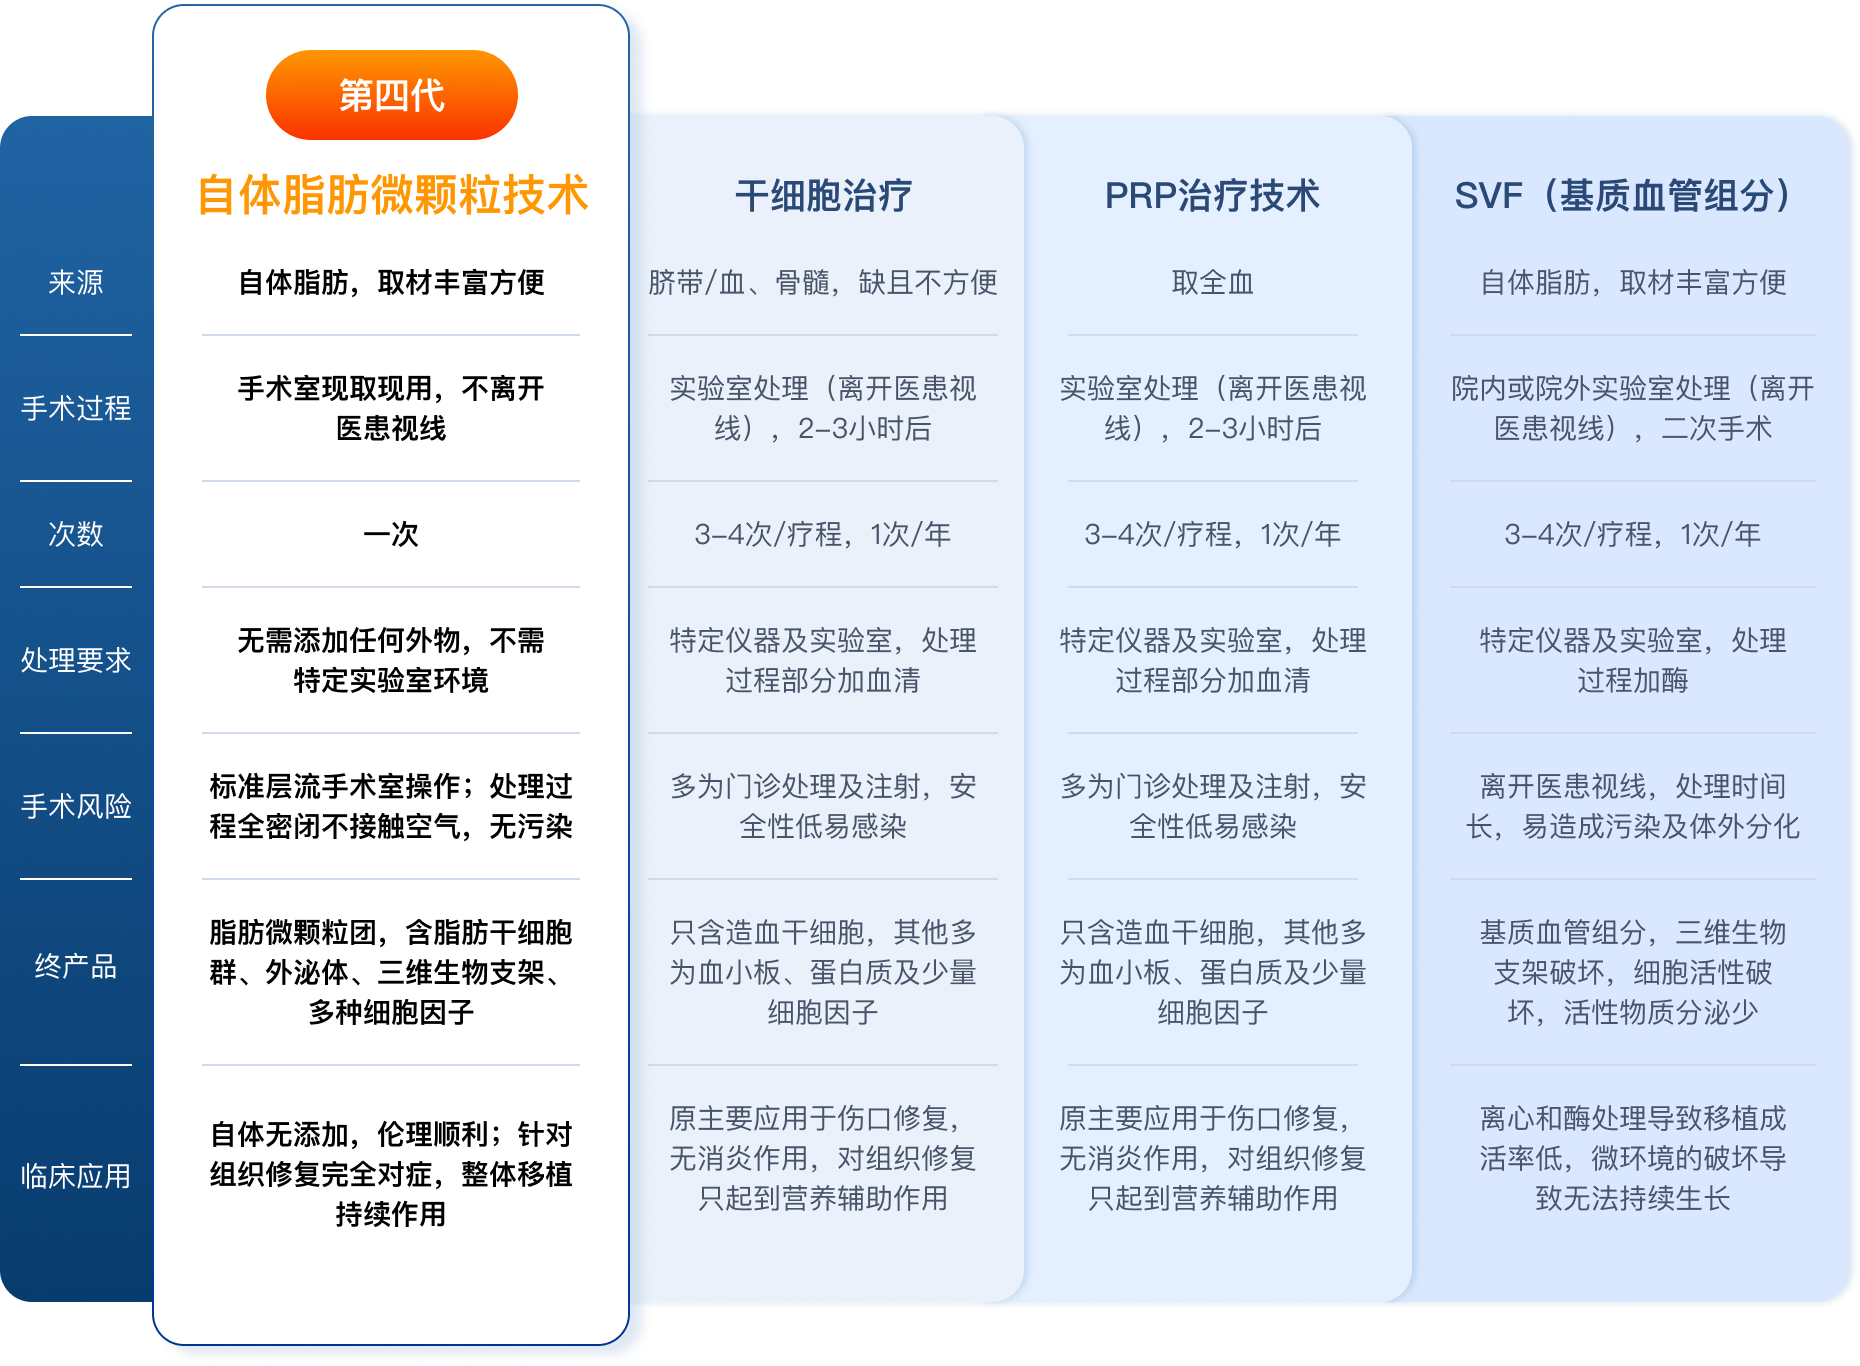Viewport: 1860px width, 1366px height.
Task: Click 脂肪微颗粒团 final product cell
Action: point(391,972)
